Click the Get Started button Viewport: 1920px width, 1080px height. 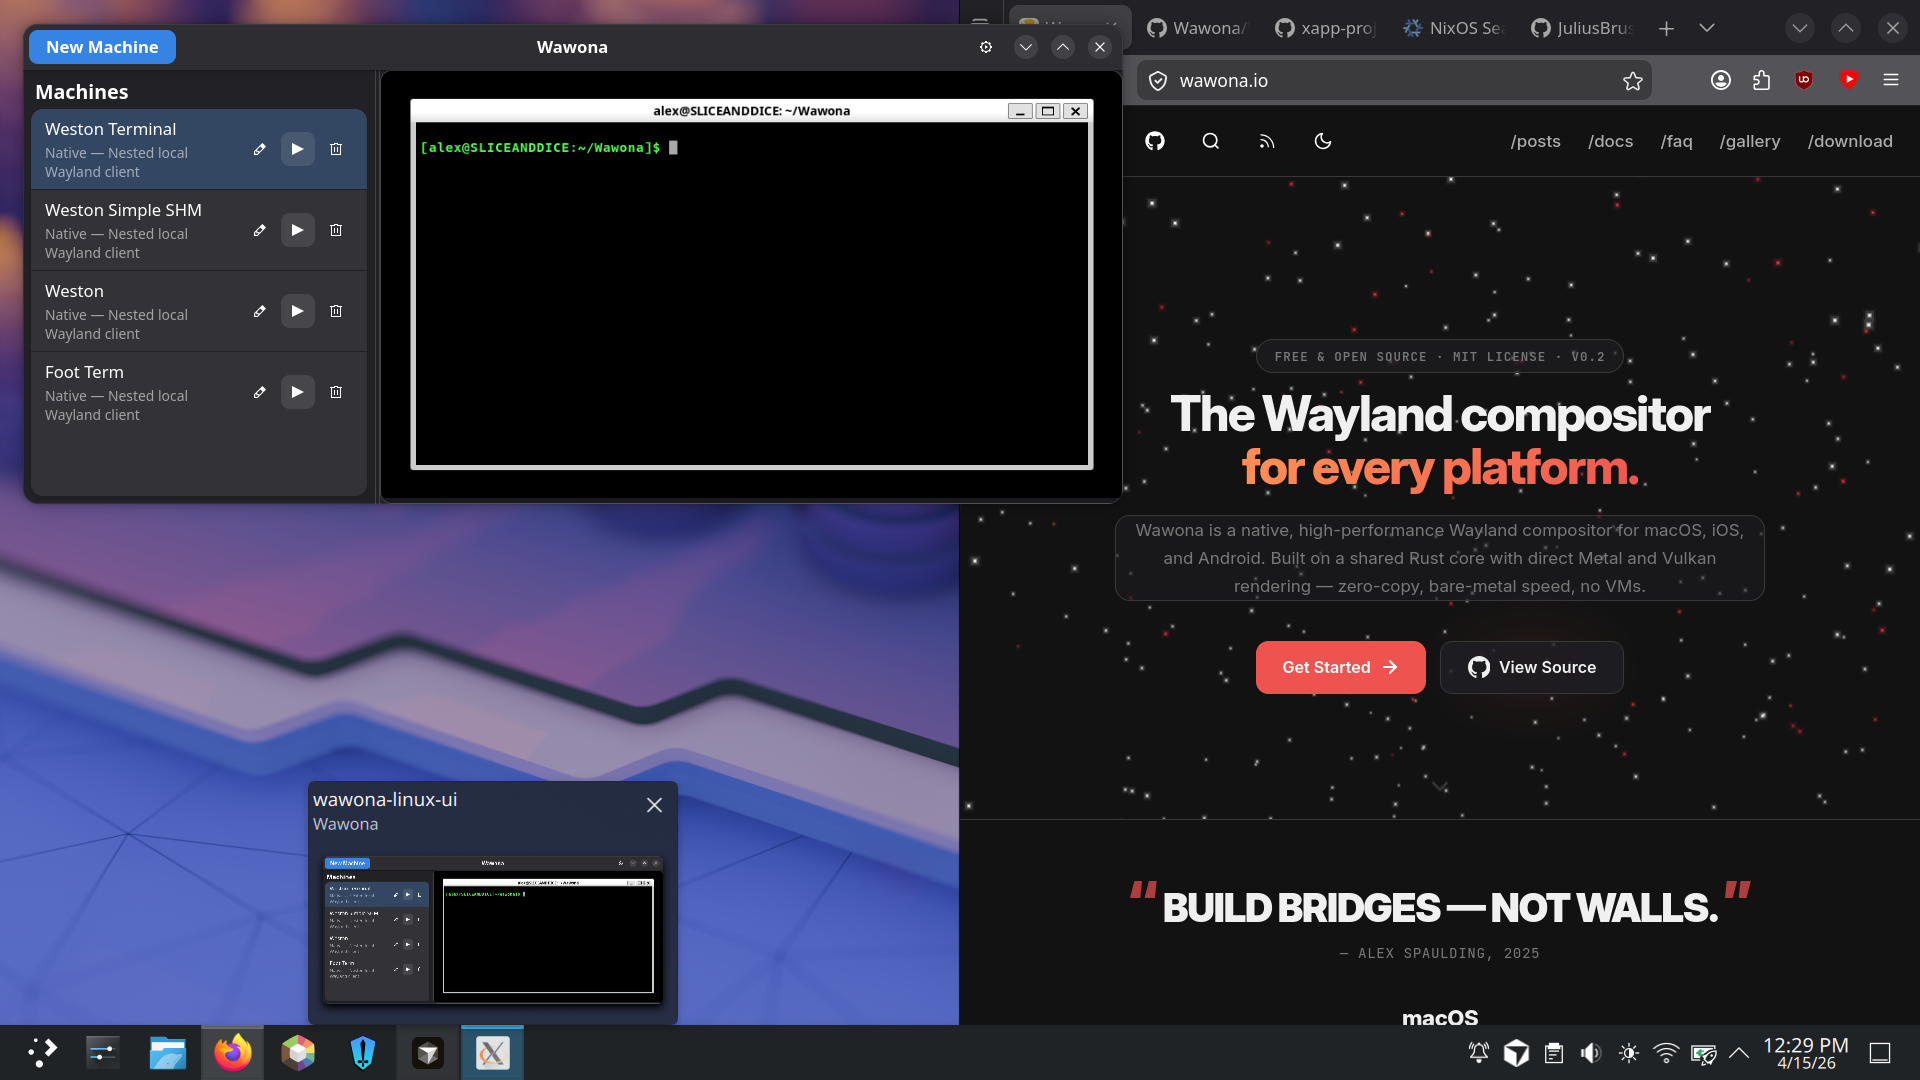point(1340,667)
